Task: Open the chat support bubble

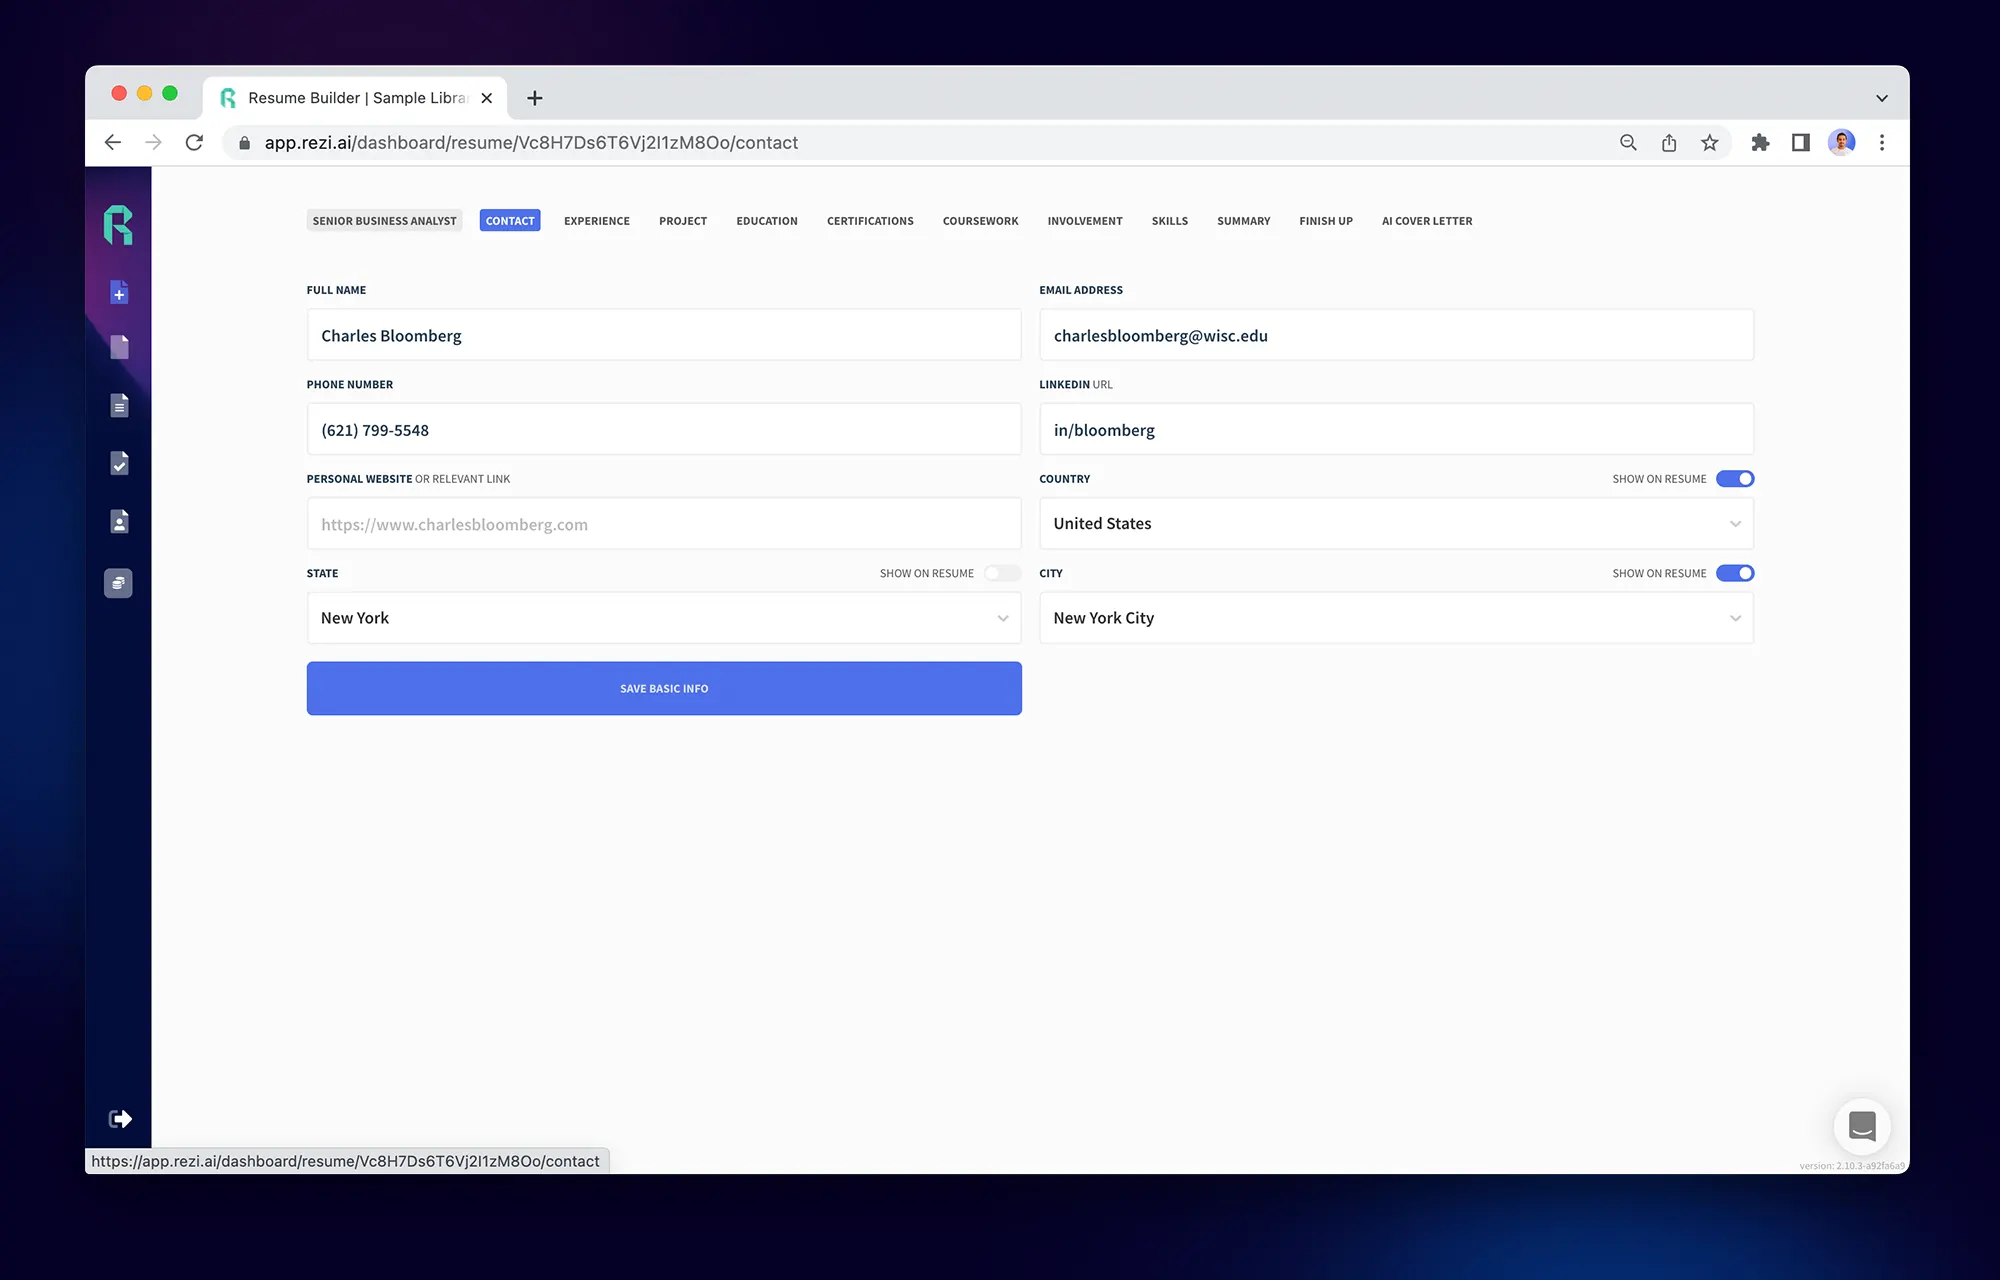Action: 1862,1126
